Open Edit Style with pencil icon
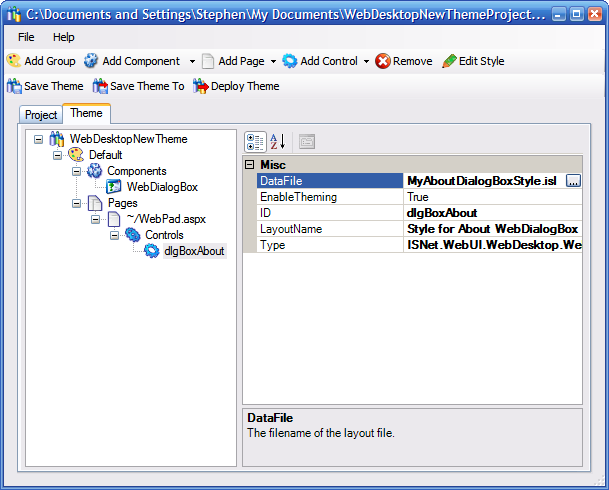609x490 pixels. pos(449,61)
